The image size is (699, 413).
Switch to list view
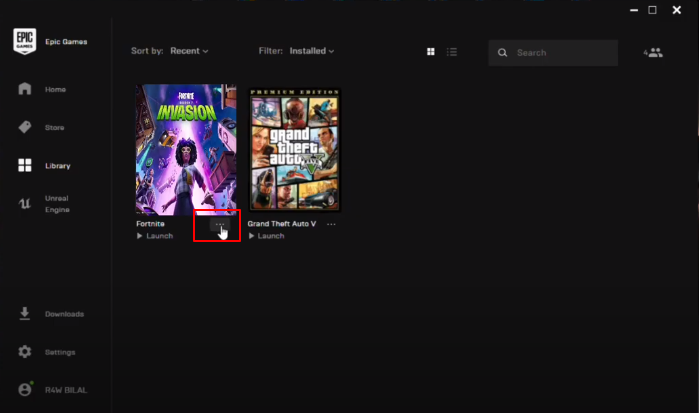(x=452, y=52)
